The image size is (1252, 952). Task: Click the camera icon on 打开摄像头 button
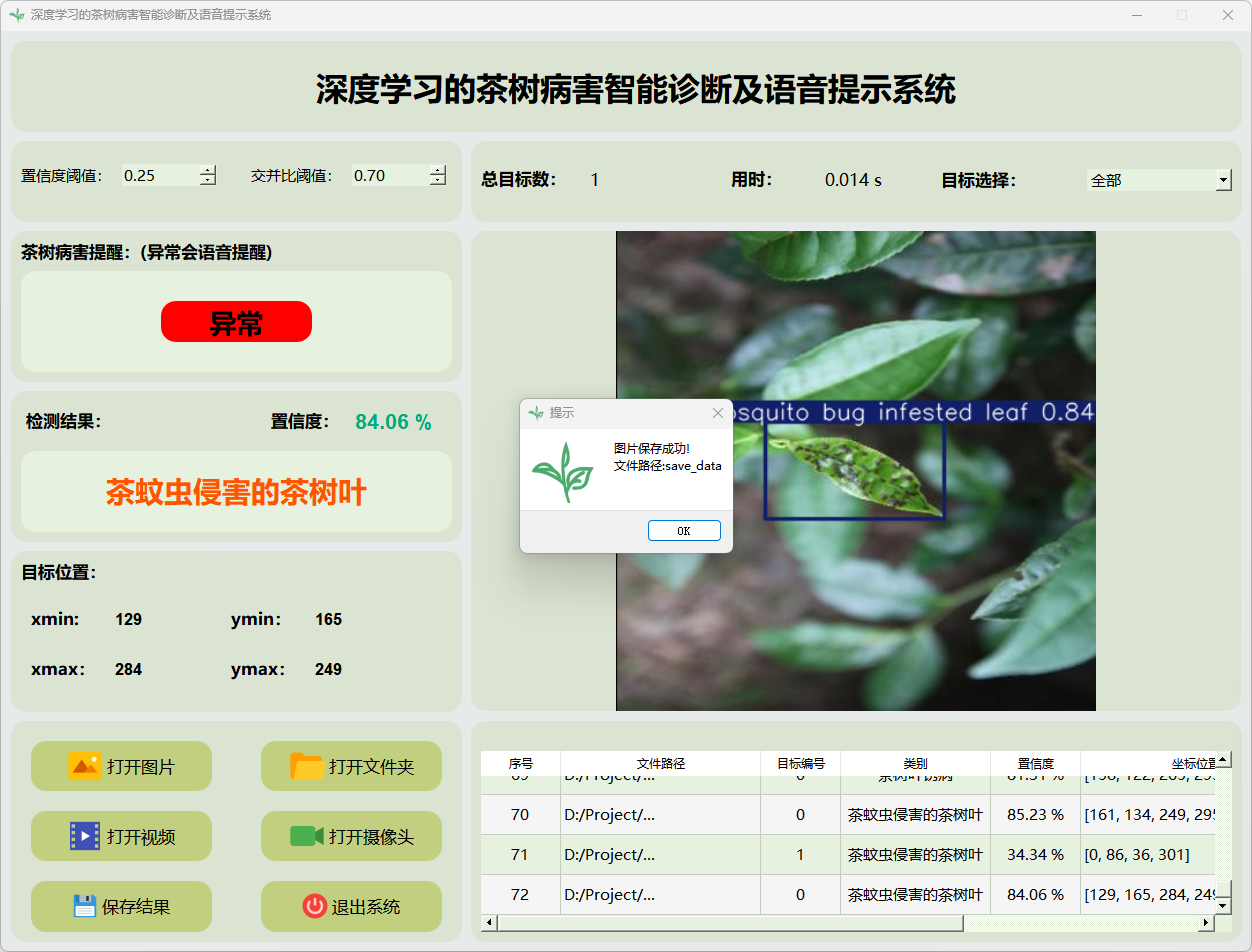point(307,836)
